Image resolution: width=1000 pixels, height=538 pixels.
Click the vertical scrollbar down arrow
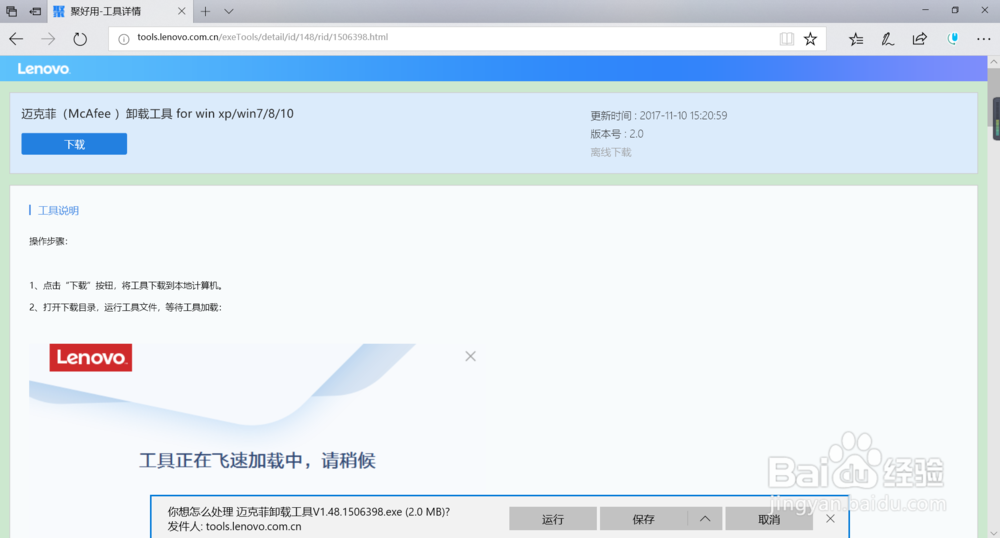[994, 533]
